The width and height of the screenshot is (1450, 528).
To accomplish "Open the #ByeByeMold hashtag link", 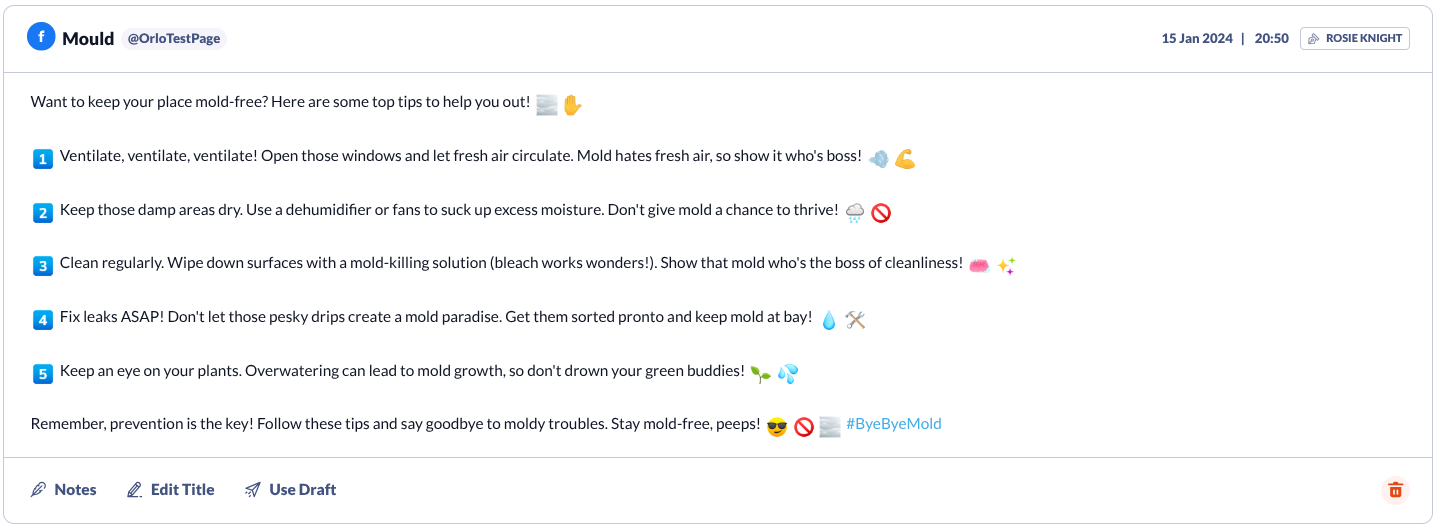I will 894,424.
